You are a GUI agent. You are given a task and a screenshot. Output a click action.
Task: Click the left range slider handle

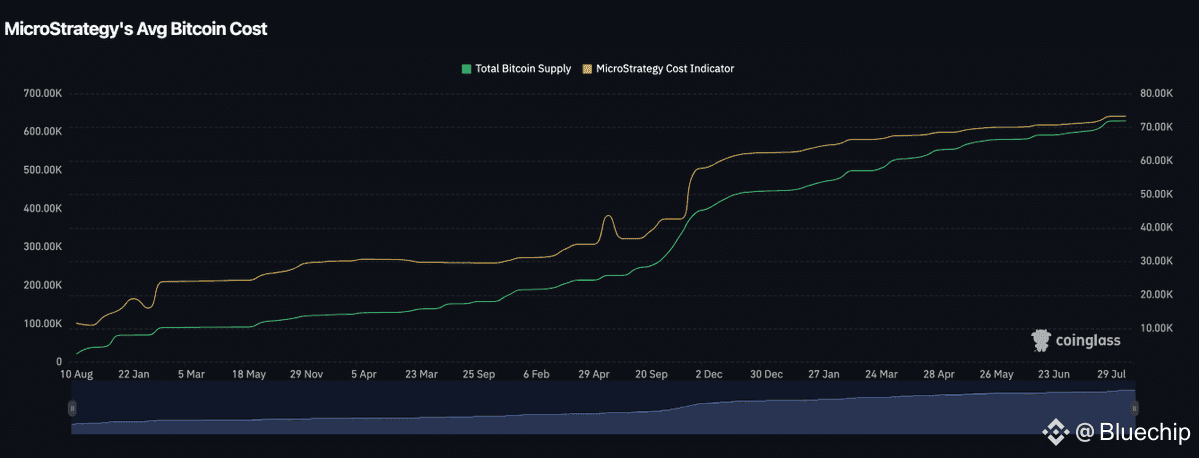coord(72,408)
